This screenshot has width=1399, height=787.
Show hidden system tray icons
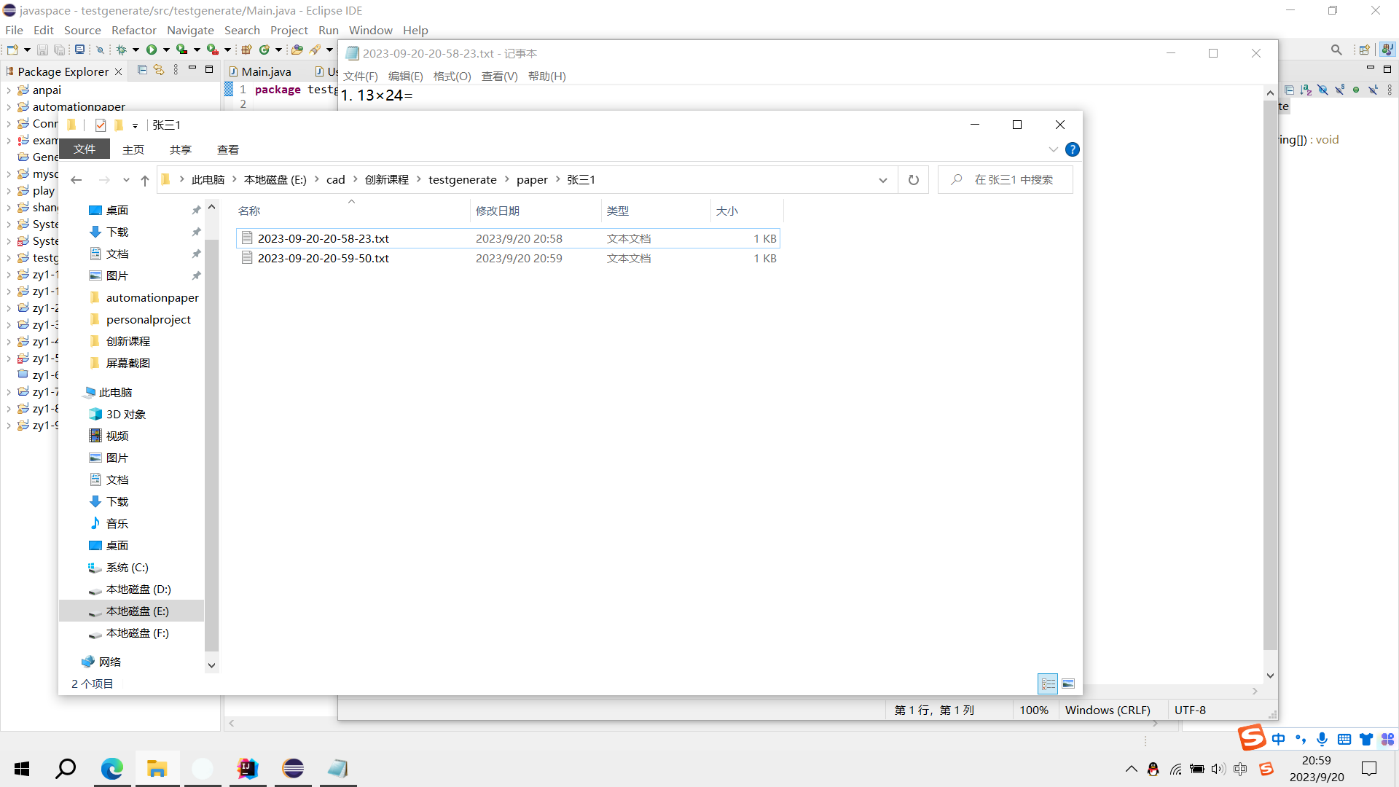pyautogui.click(x=1131, y=769)
